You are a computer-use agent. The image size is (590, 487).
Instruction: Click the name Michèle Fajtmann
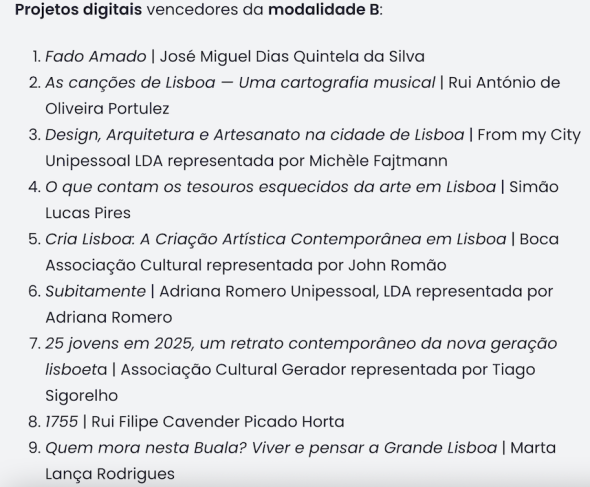click(379, 161)
